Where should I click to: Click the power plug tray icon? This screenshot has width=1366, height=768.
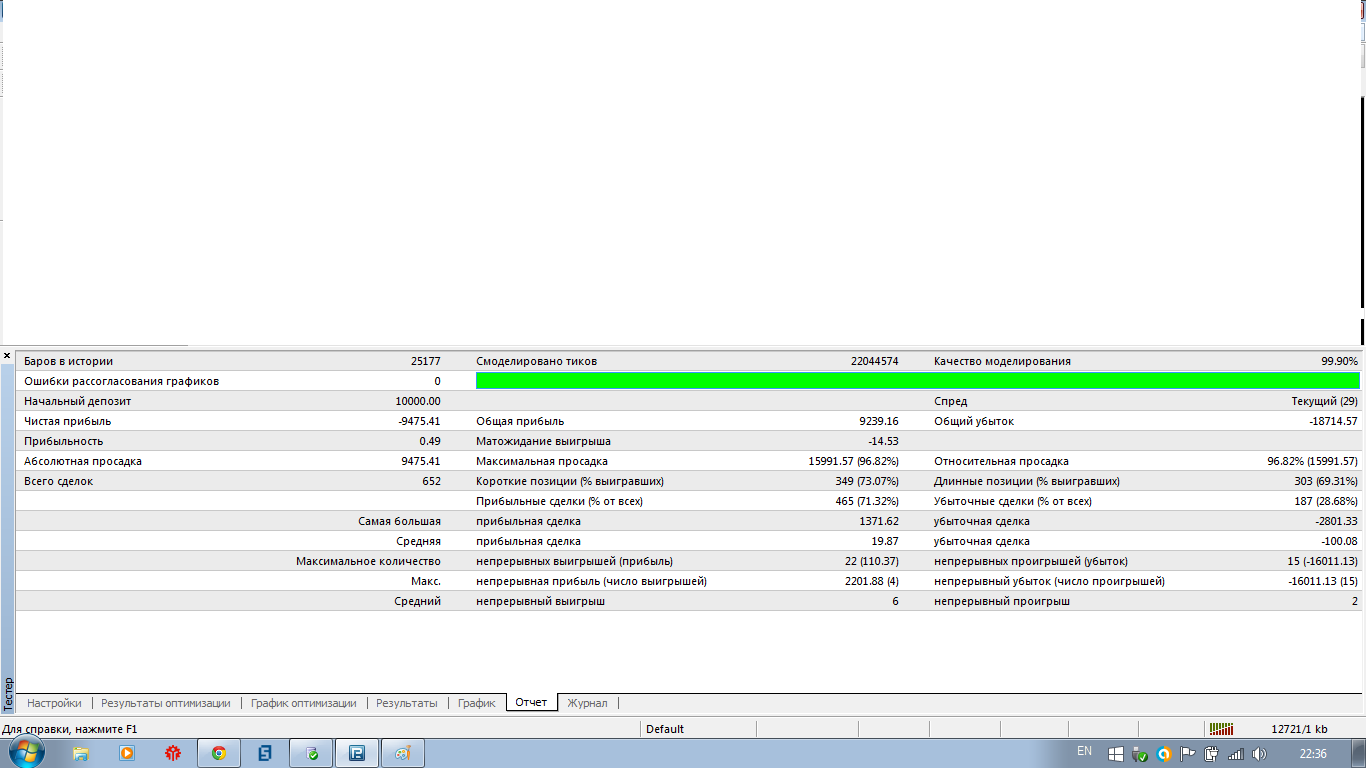[x=1212, y=754]
